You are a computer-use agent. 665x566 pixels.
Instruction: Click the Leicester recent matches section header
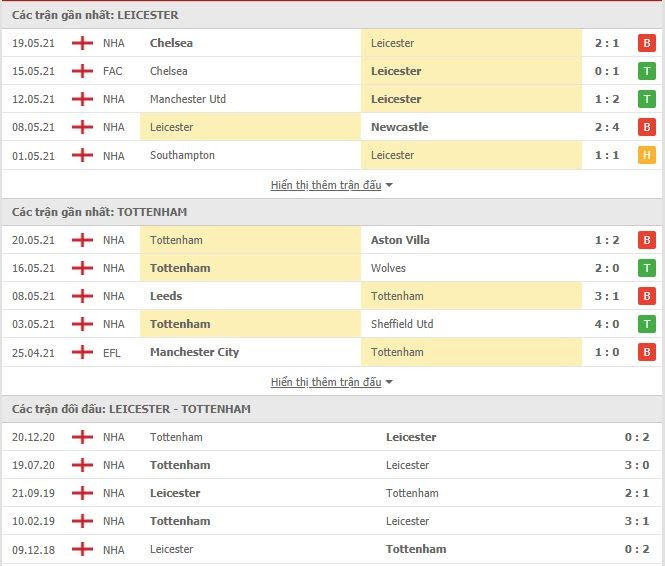pyautogui.click(x=96, y=16)
